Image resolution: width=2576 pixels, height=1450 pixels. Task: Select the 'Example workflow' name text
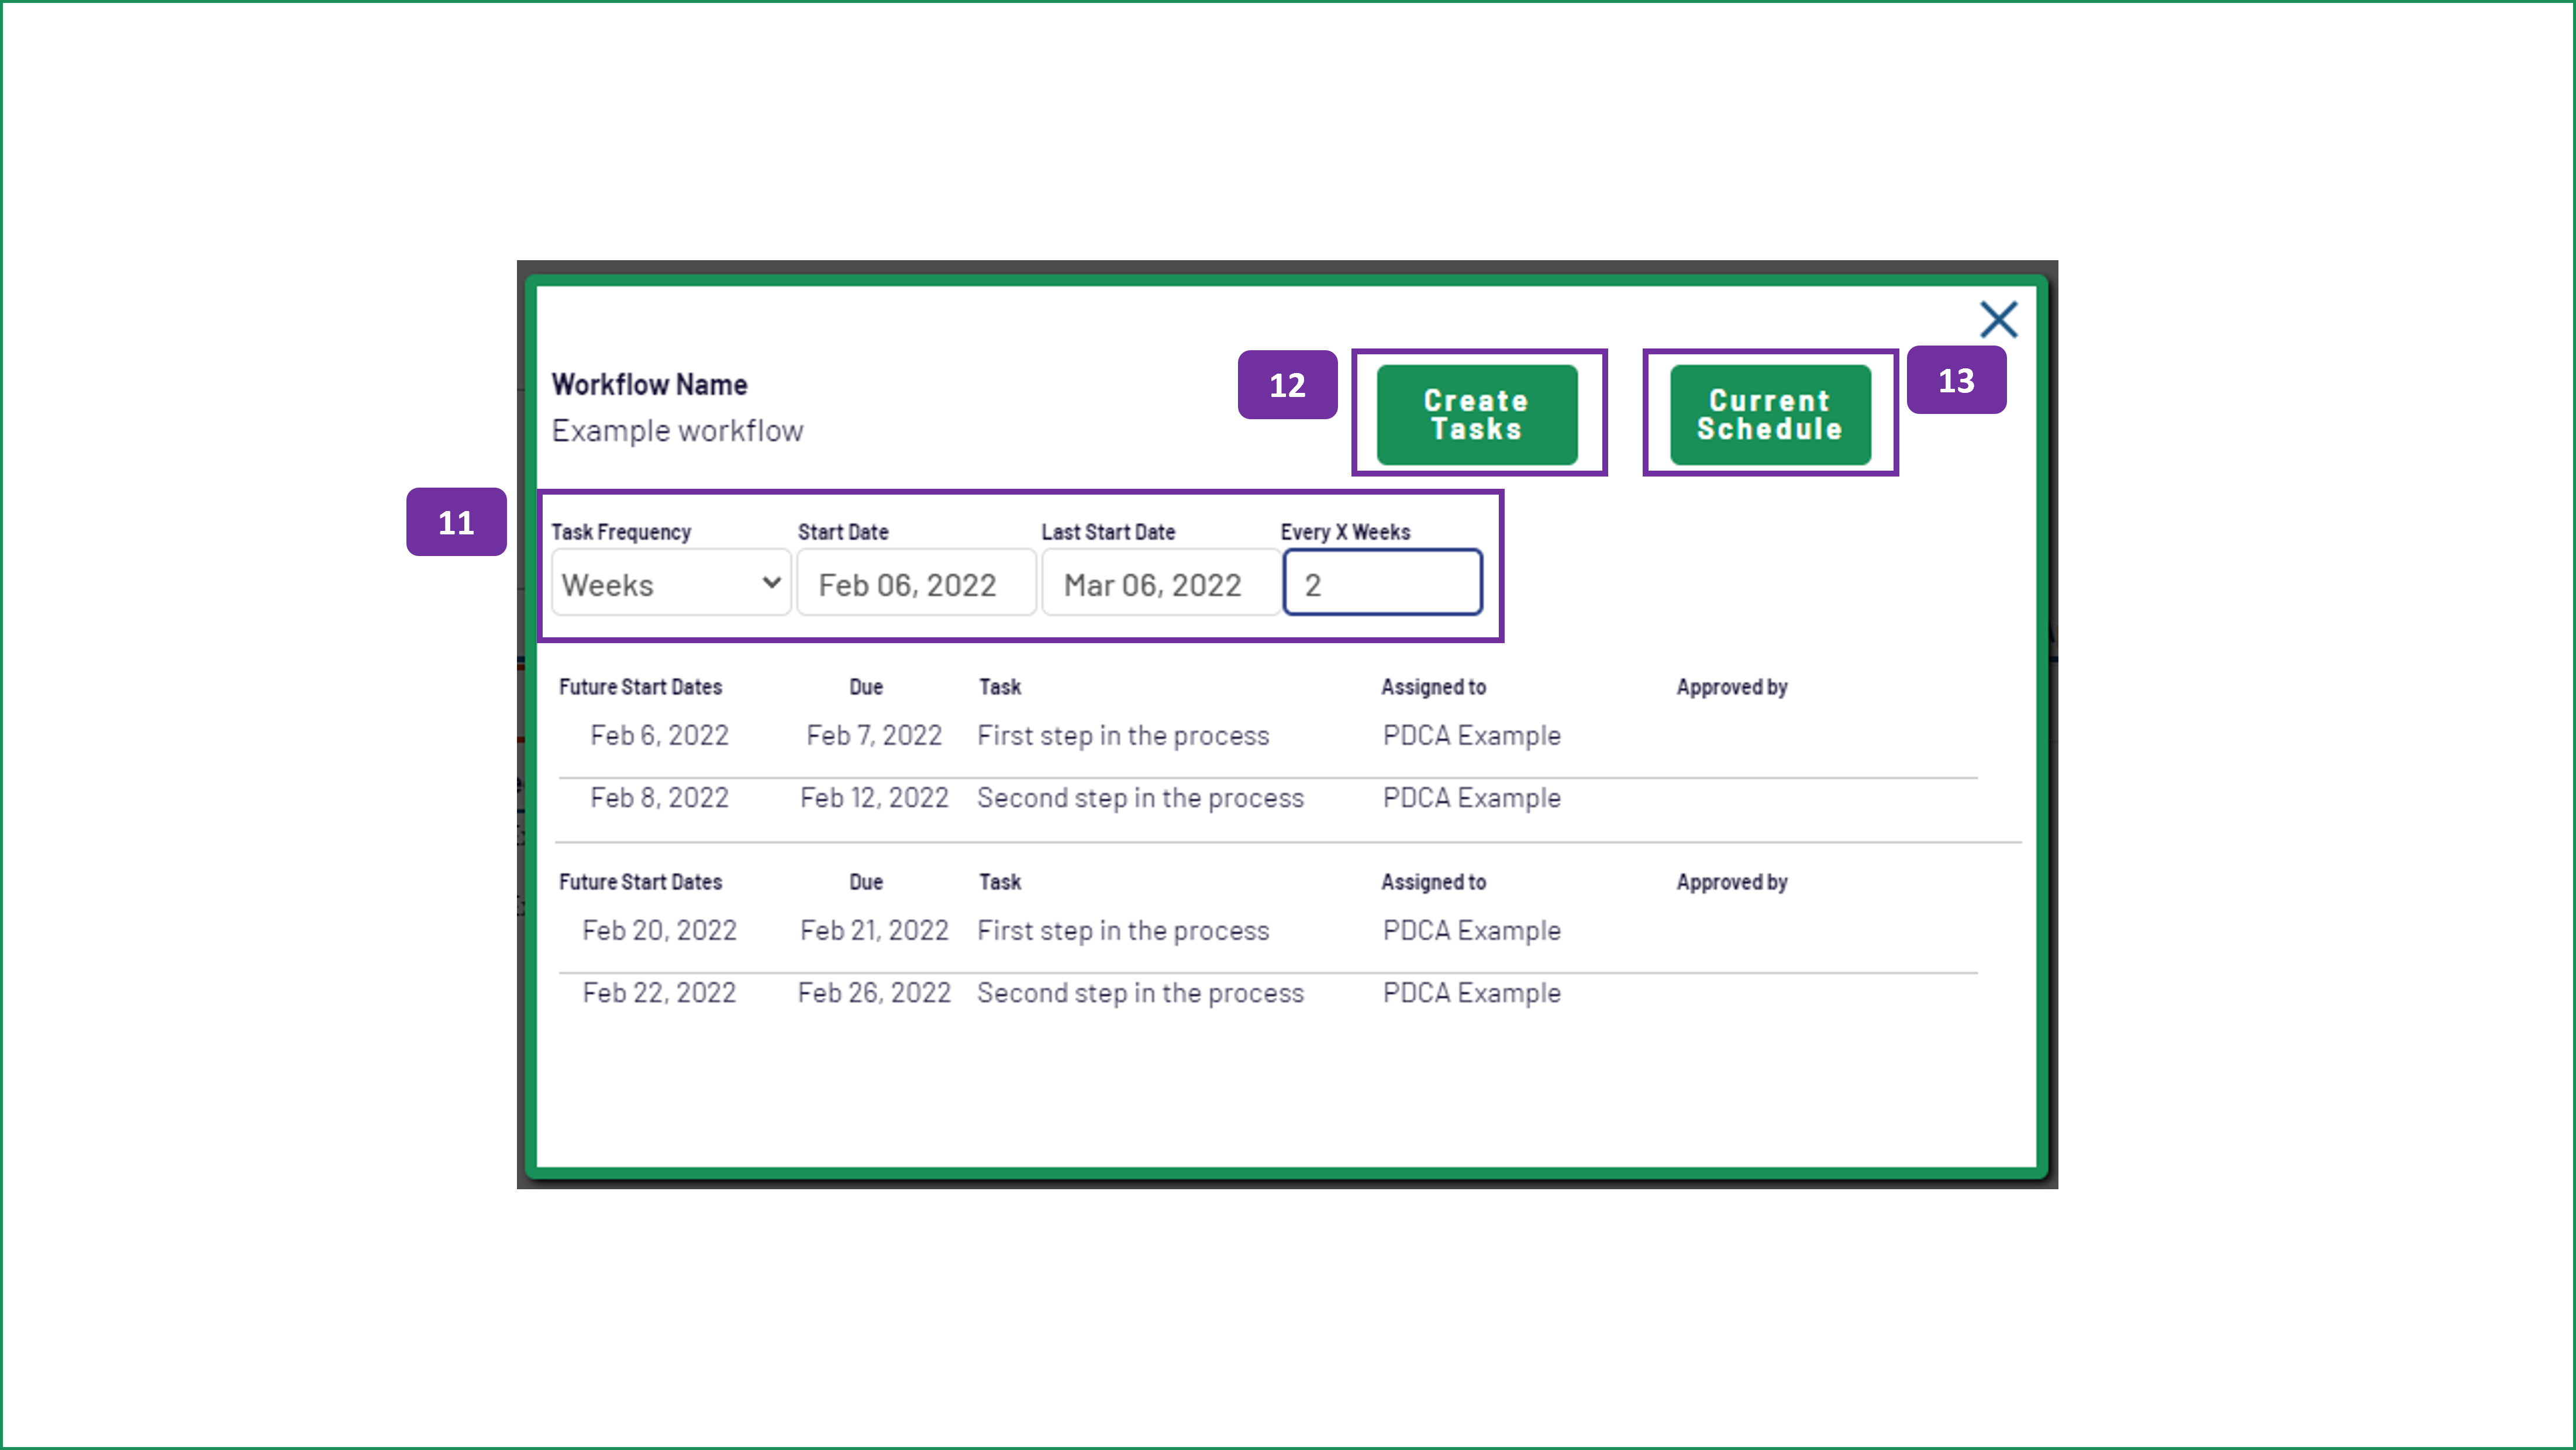coord(677,431)
